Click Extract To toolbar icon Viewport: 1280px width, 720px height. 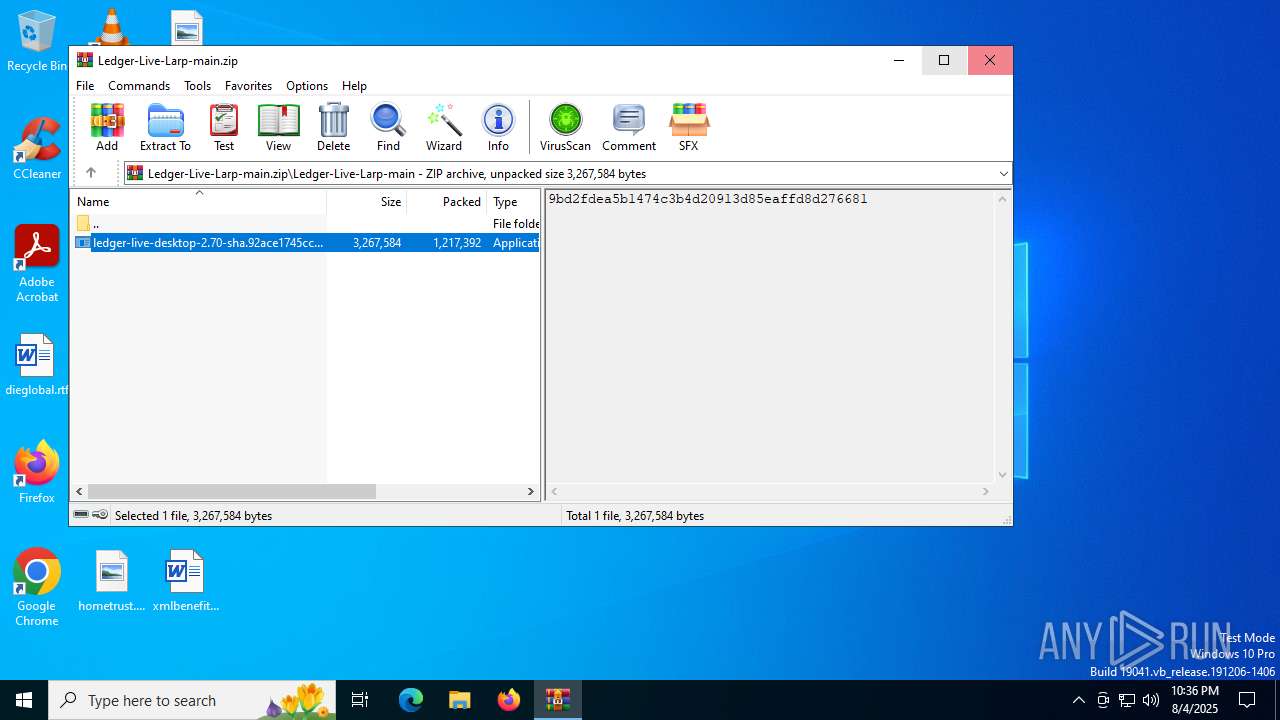165,127
